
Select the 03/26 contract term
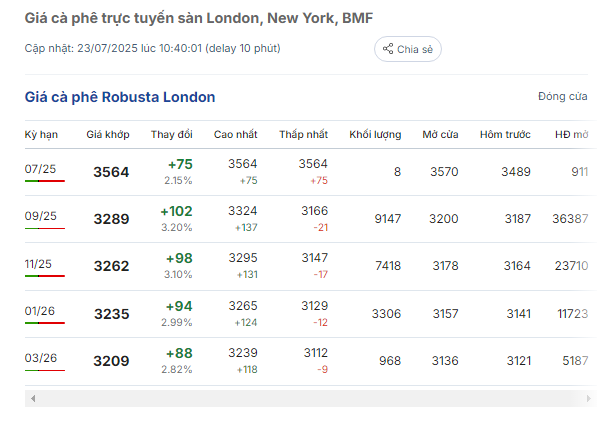[41, 358]
